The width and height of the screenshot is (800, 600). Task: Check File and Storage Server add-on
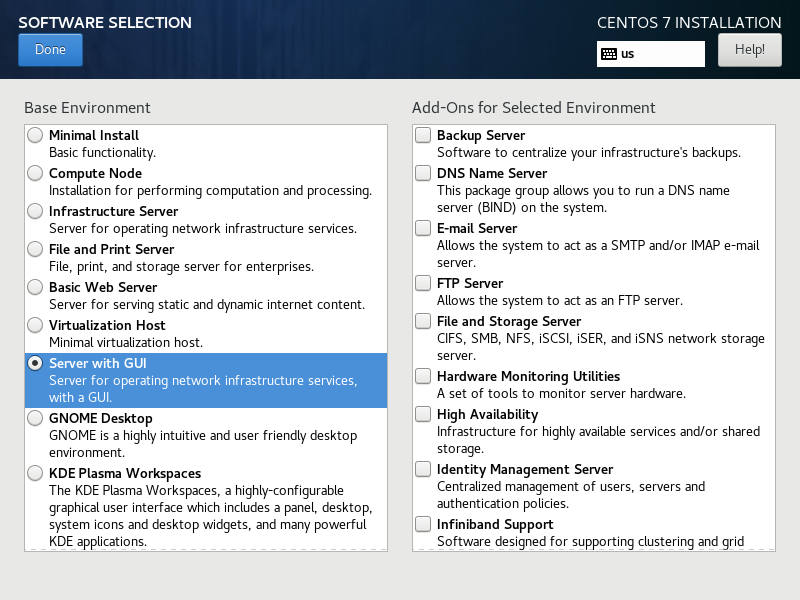[424, 321]
